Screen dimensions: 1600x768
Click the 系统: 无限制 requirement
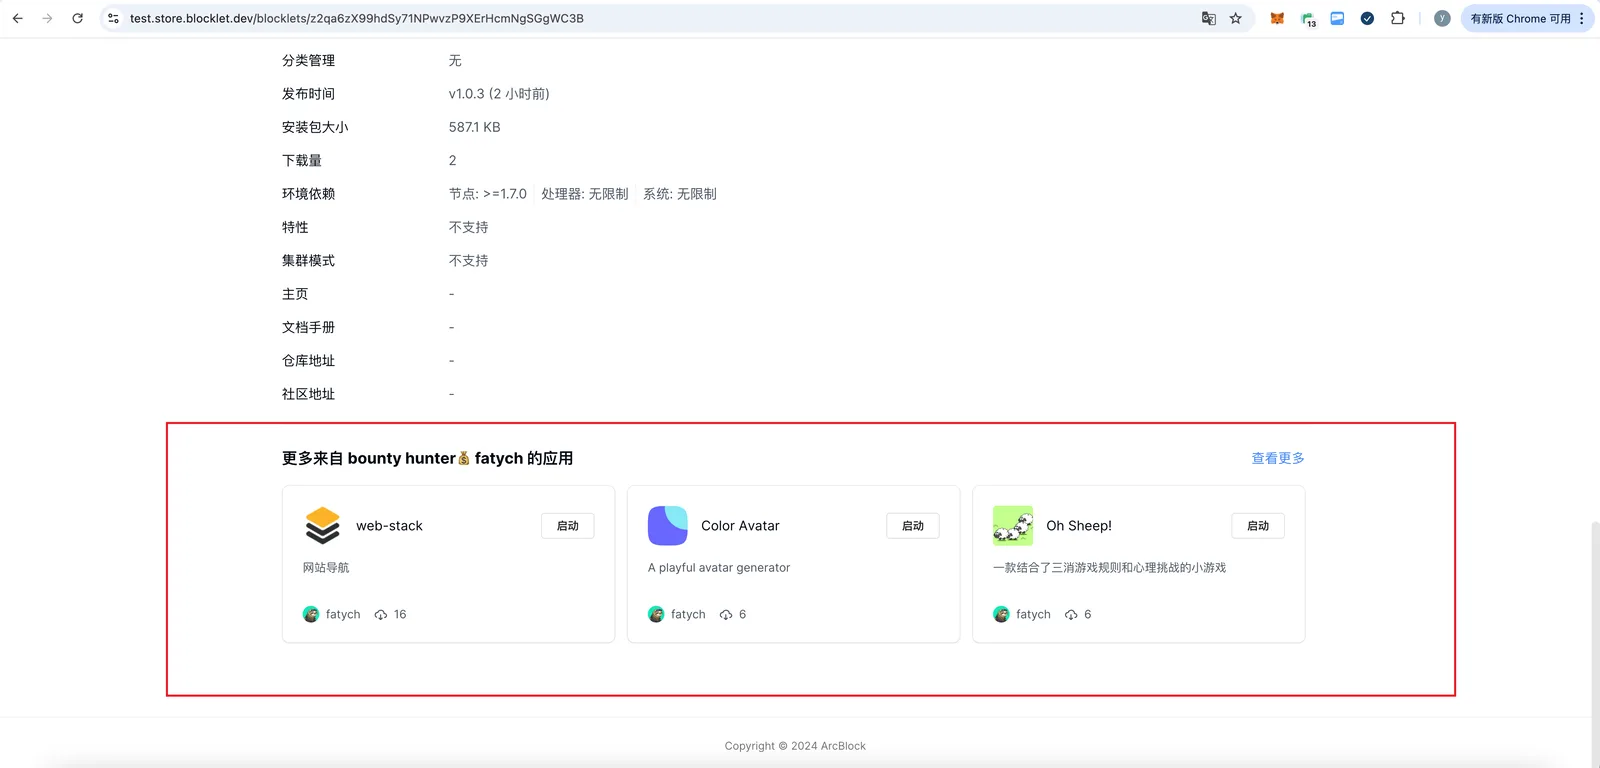coord(680,194)
